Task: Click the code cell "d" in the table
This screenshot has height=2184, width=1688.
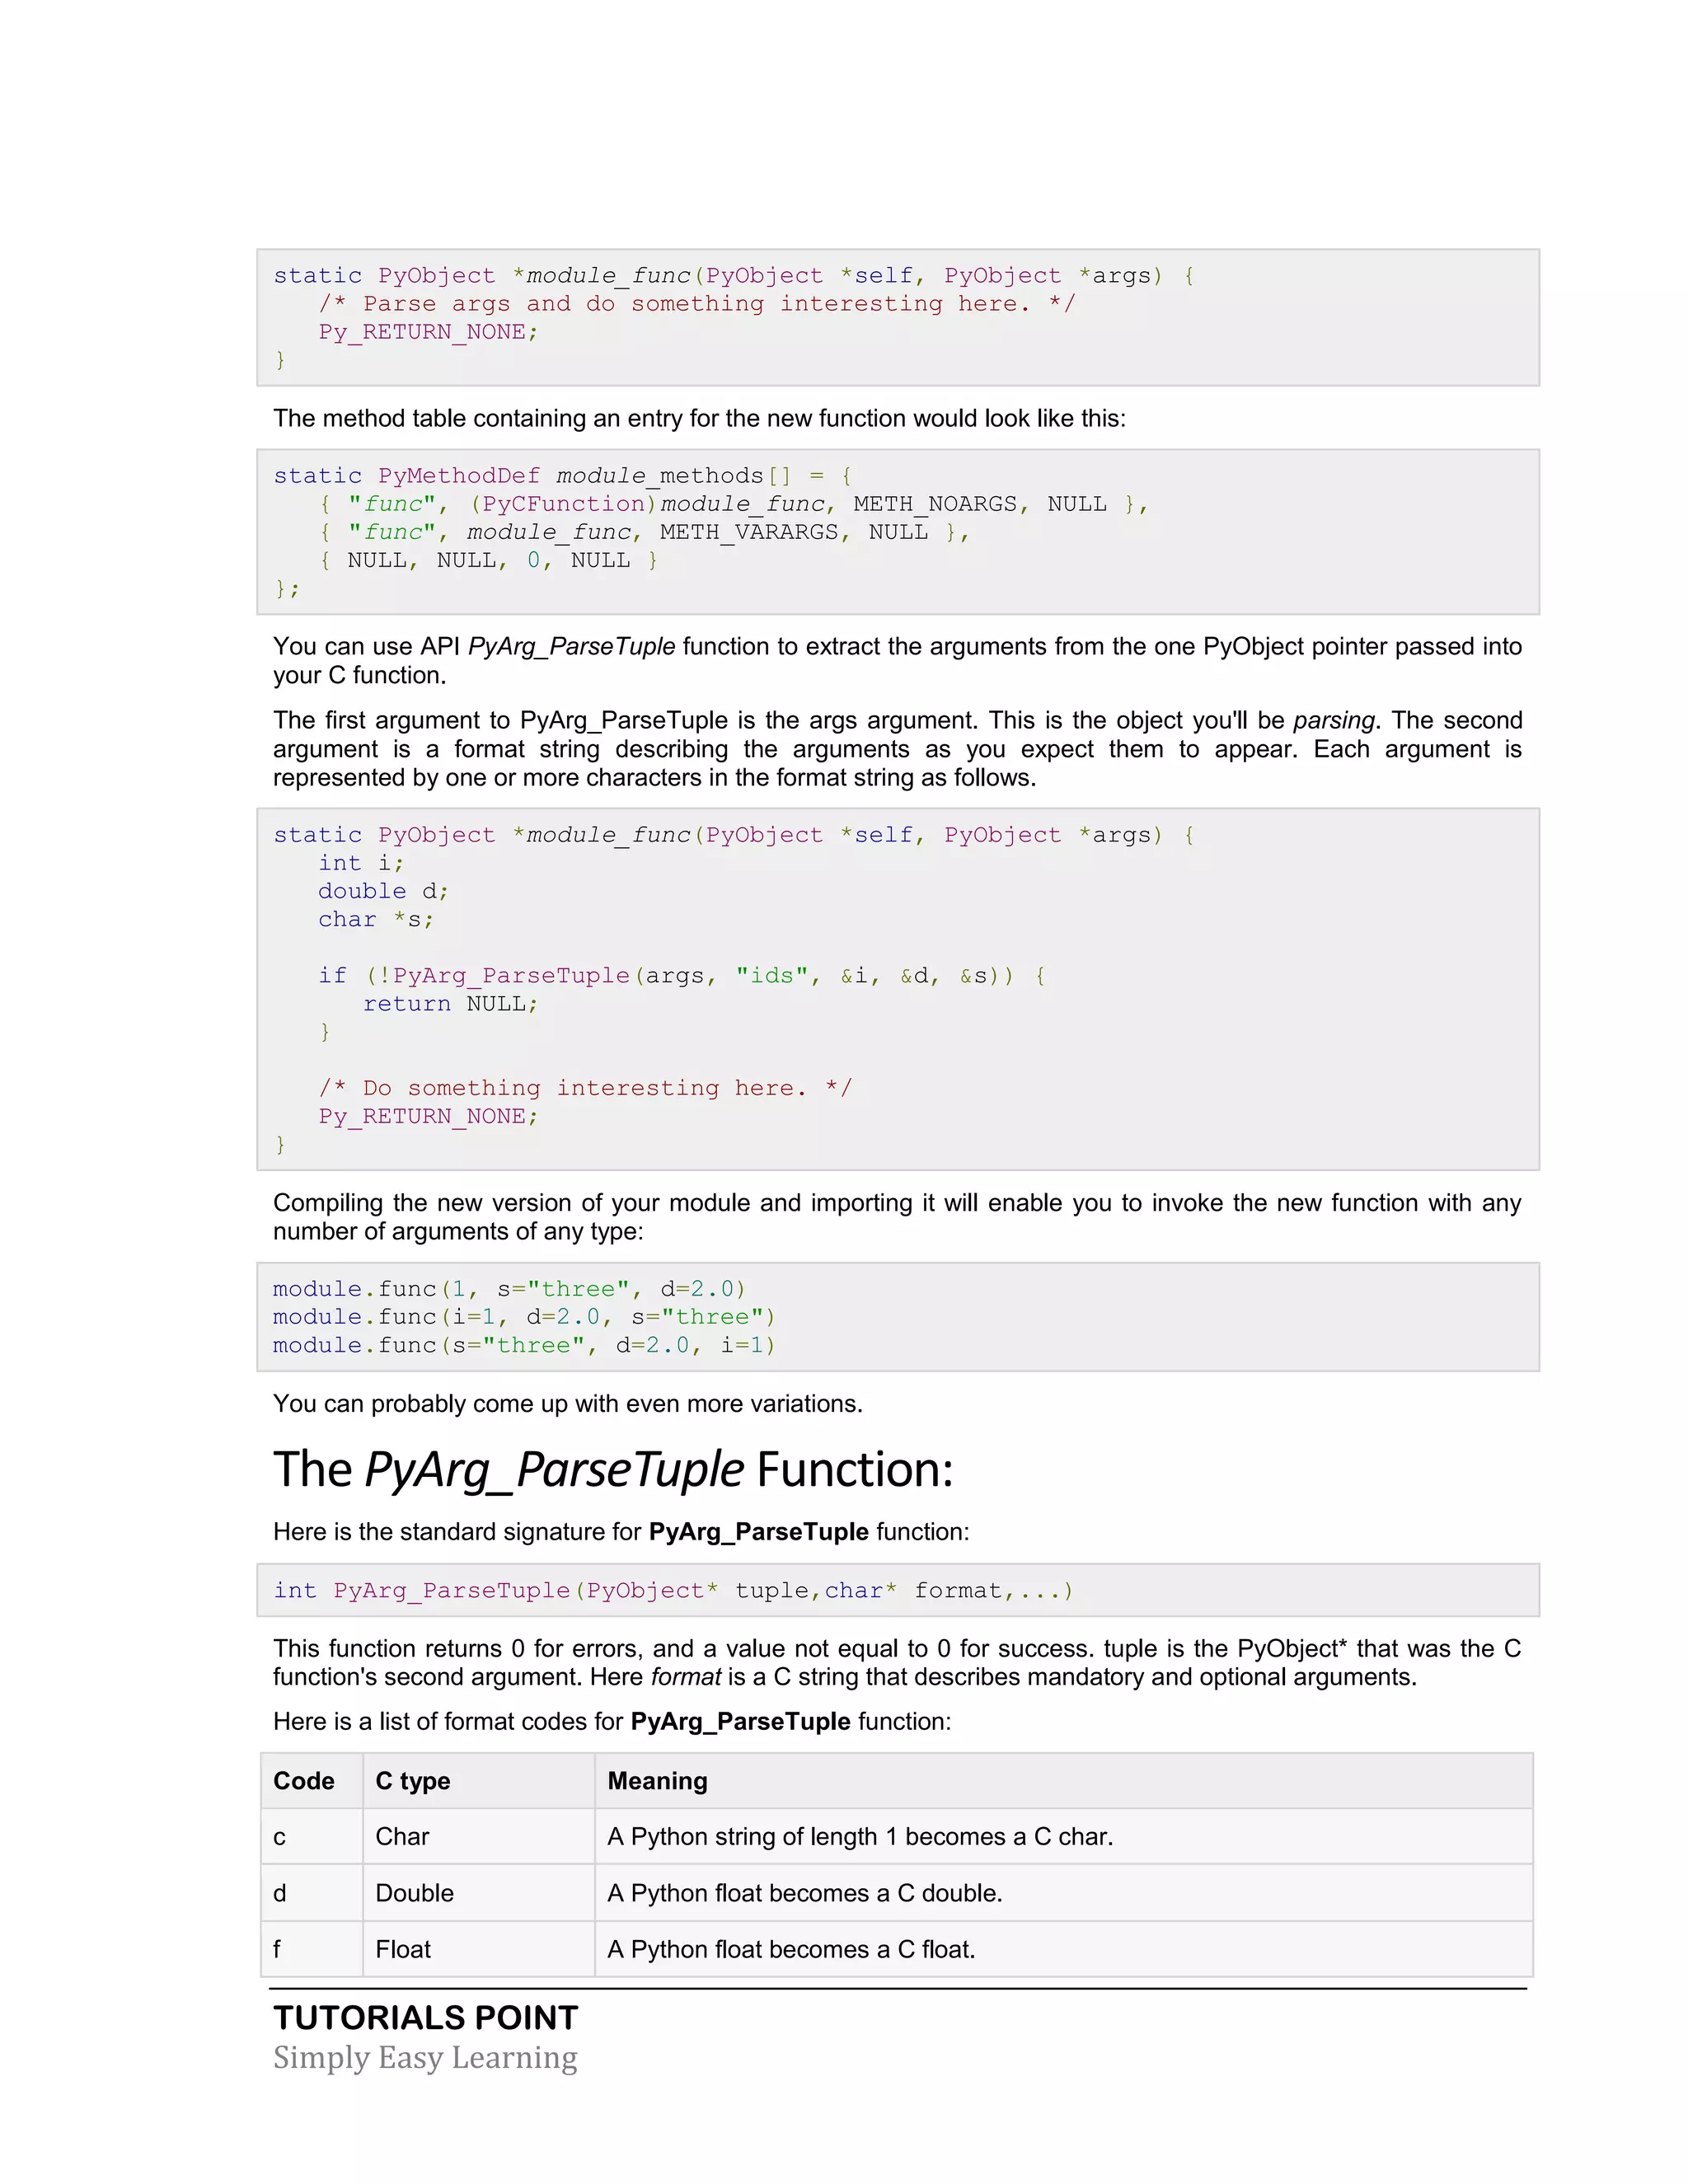Action: click(311, 1893)
